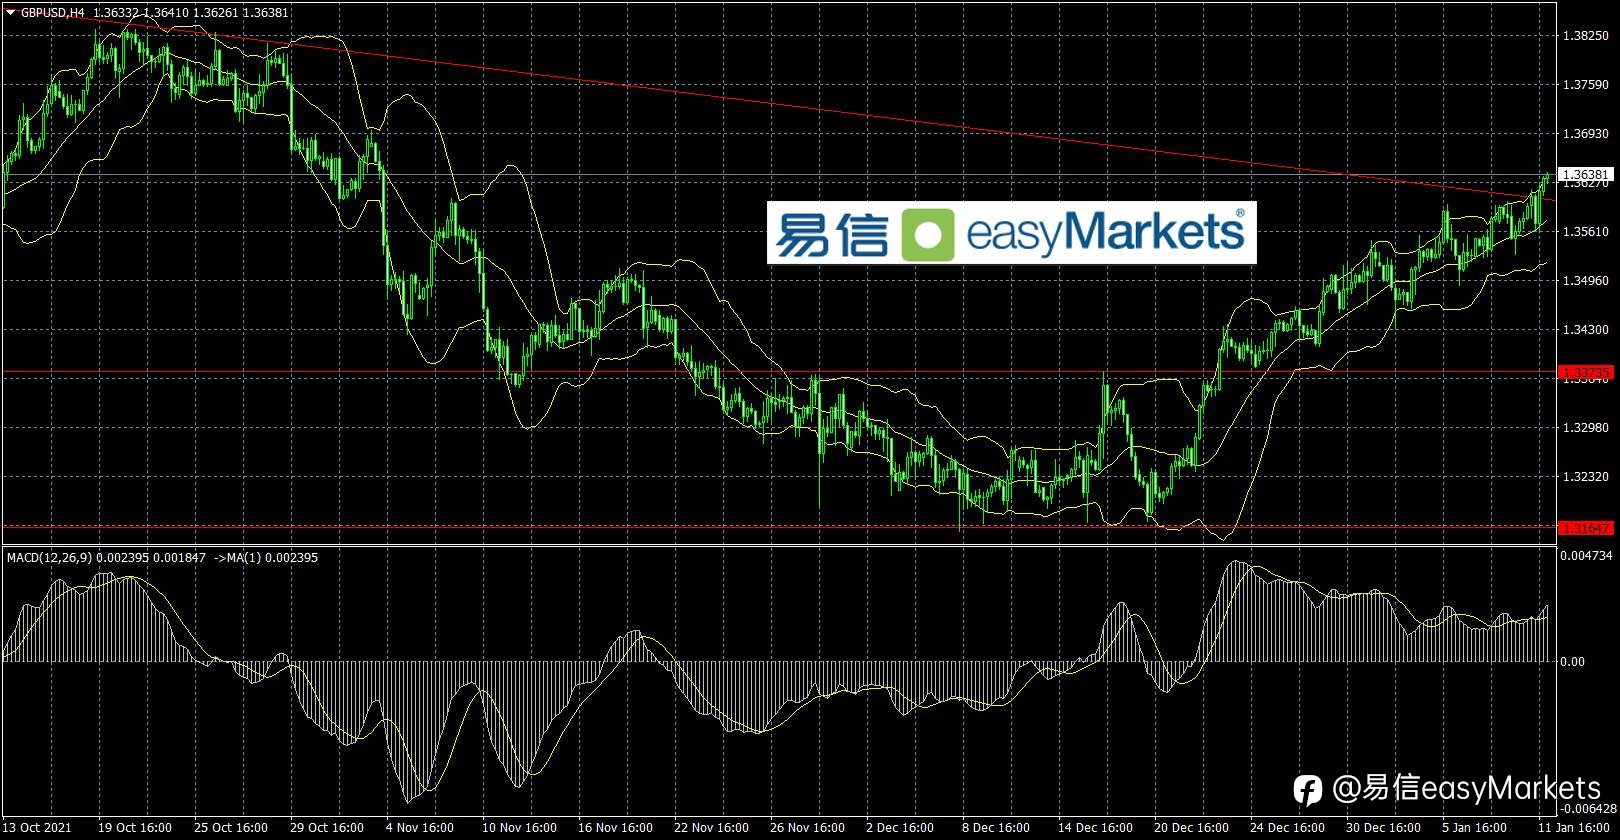This screenshot has height=840, width=1620.
Task: Click the 24 Dec 16:00 time label
Action: [x=1287, y=827]
